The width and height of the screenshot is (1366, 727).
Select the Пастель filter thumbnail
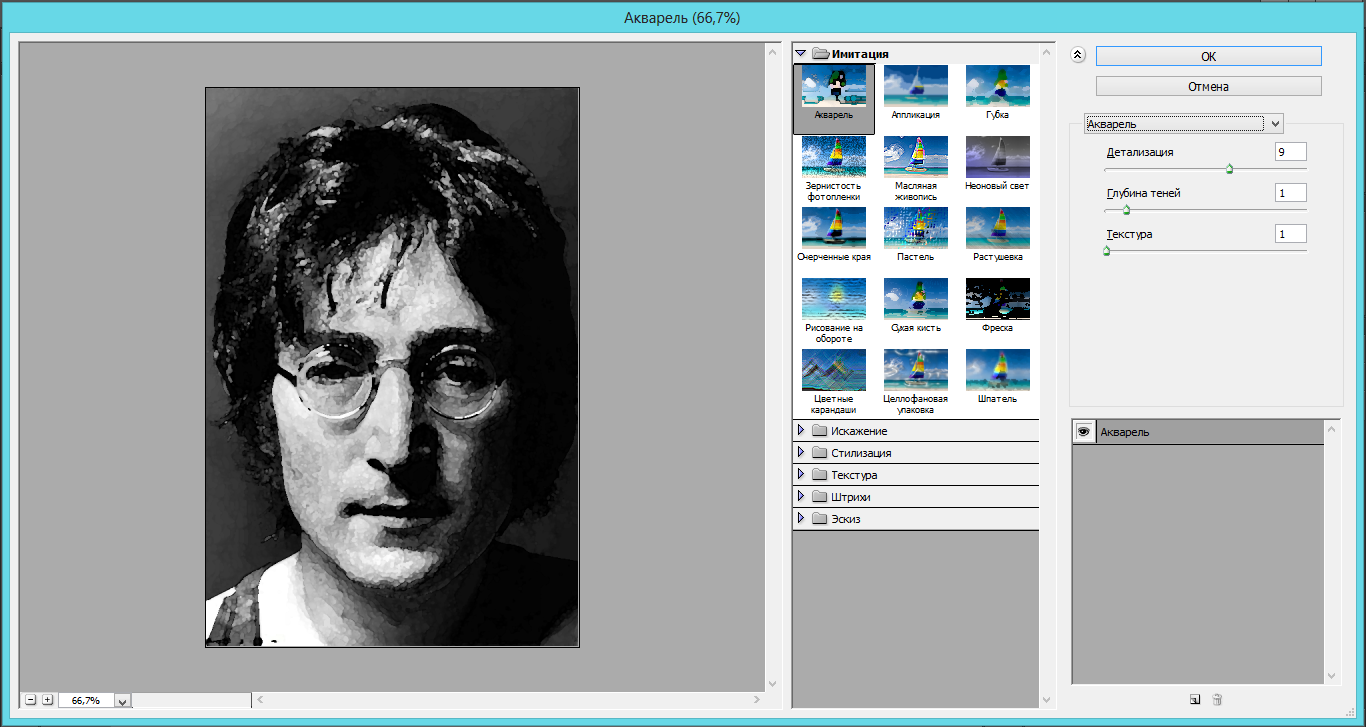coord(916,235)
